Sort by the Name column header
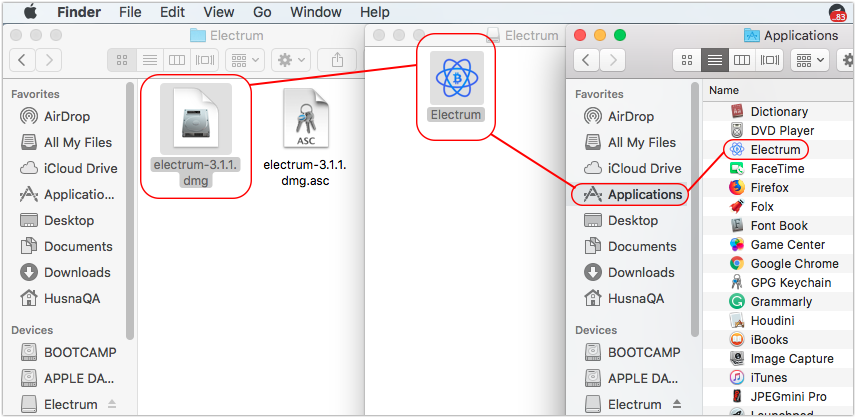856x418 pixels. [x=724, y=91]
